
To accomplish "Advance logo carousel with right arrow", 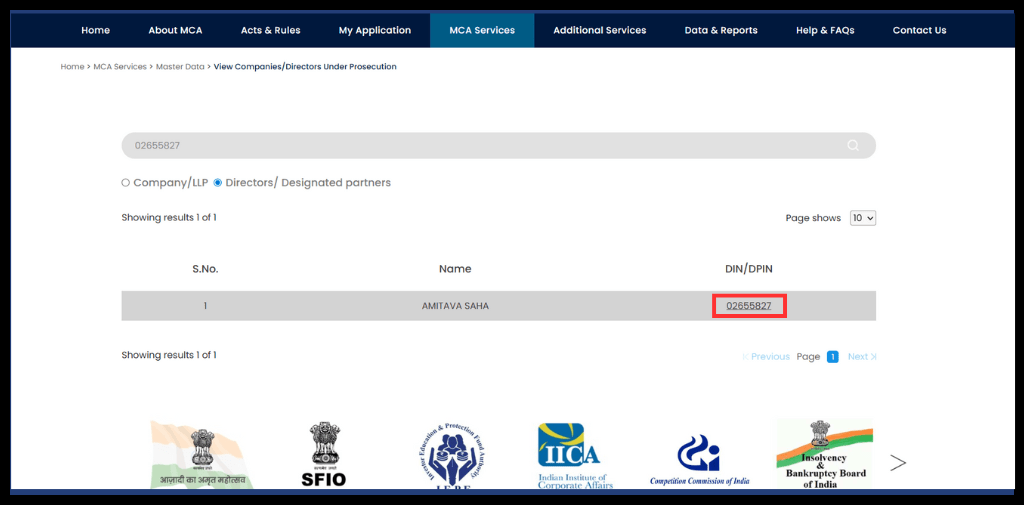I will (x=897, y=462).
